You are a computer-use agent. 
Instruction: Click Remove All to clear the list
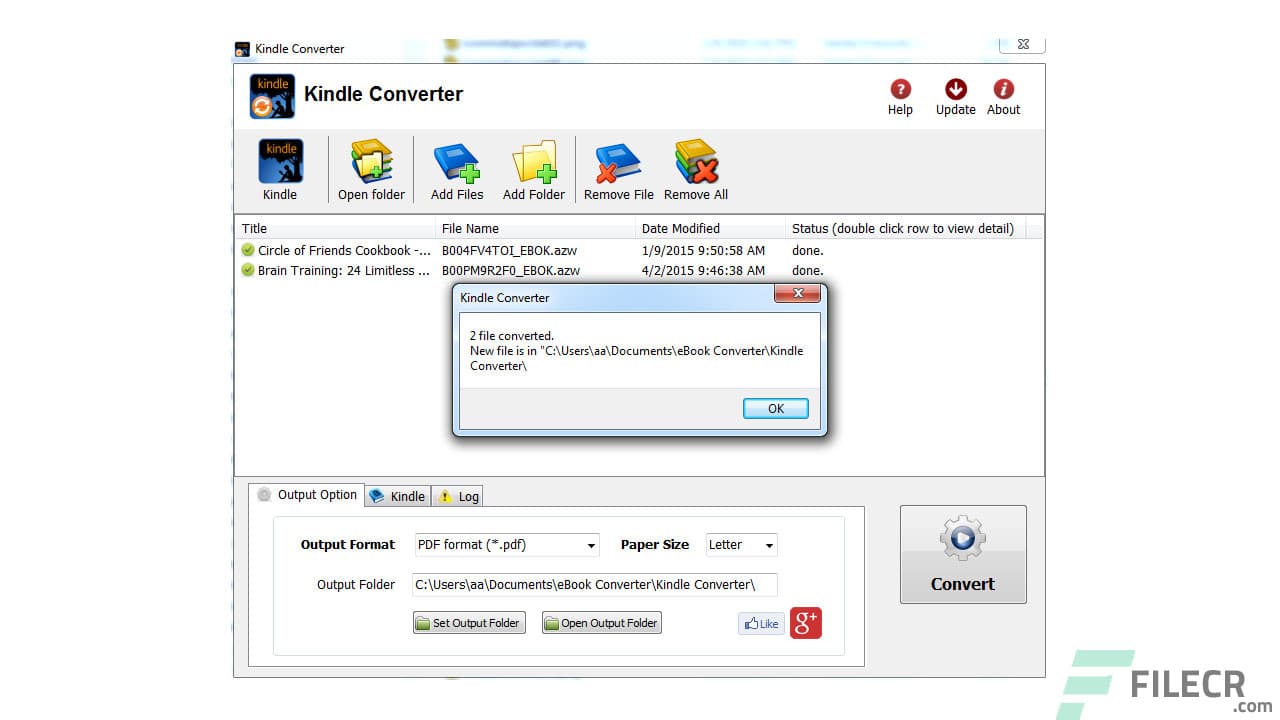pyautogui.click(x=694, y=168)
